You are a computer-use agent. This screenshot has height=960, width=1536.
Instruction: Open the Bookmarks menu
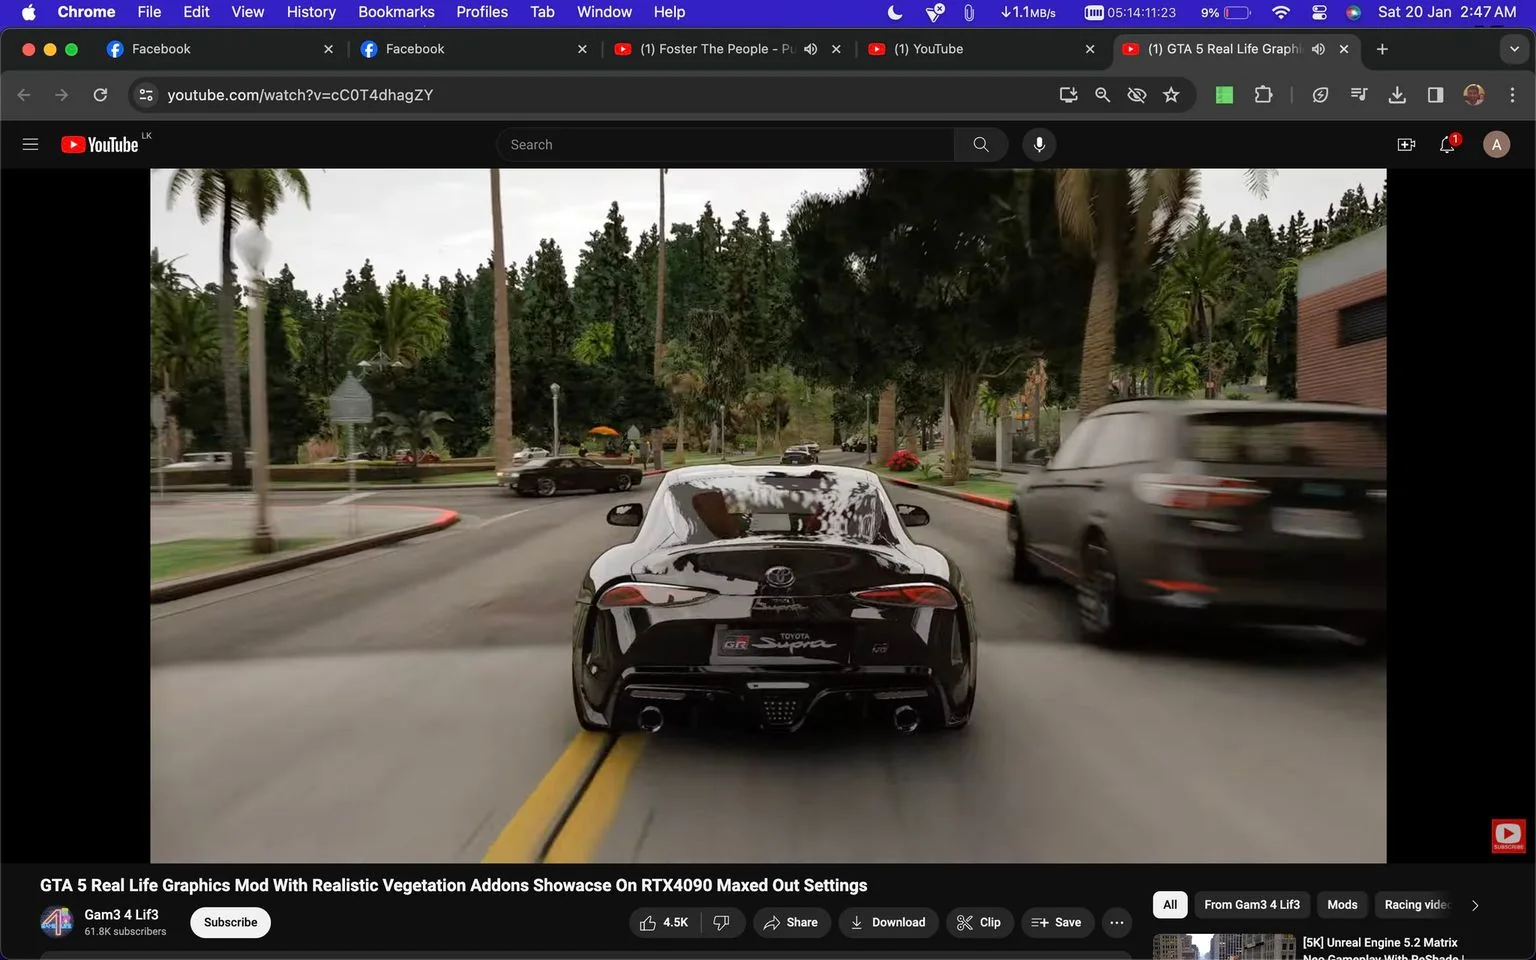396,12
